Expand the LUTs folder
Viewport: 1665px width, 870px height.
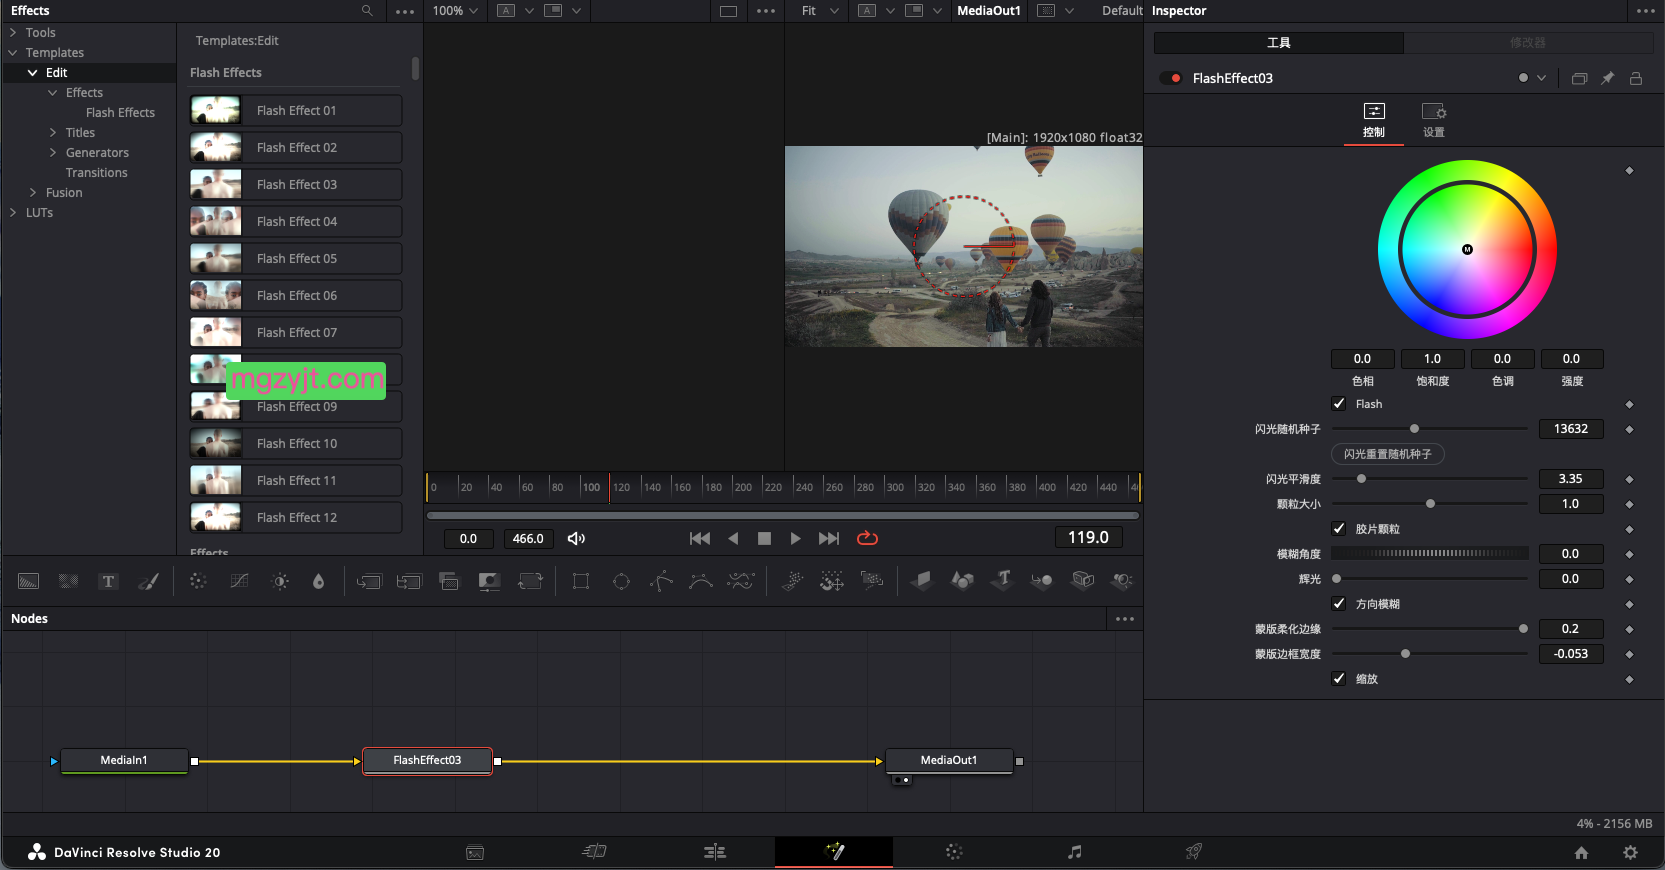pos(13,213)
